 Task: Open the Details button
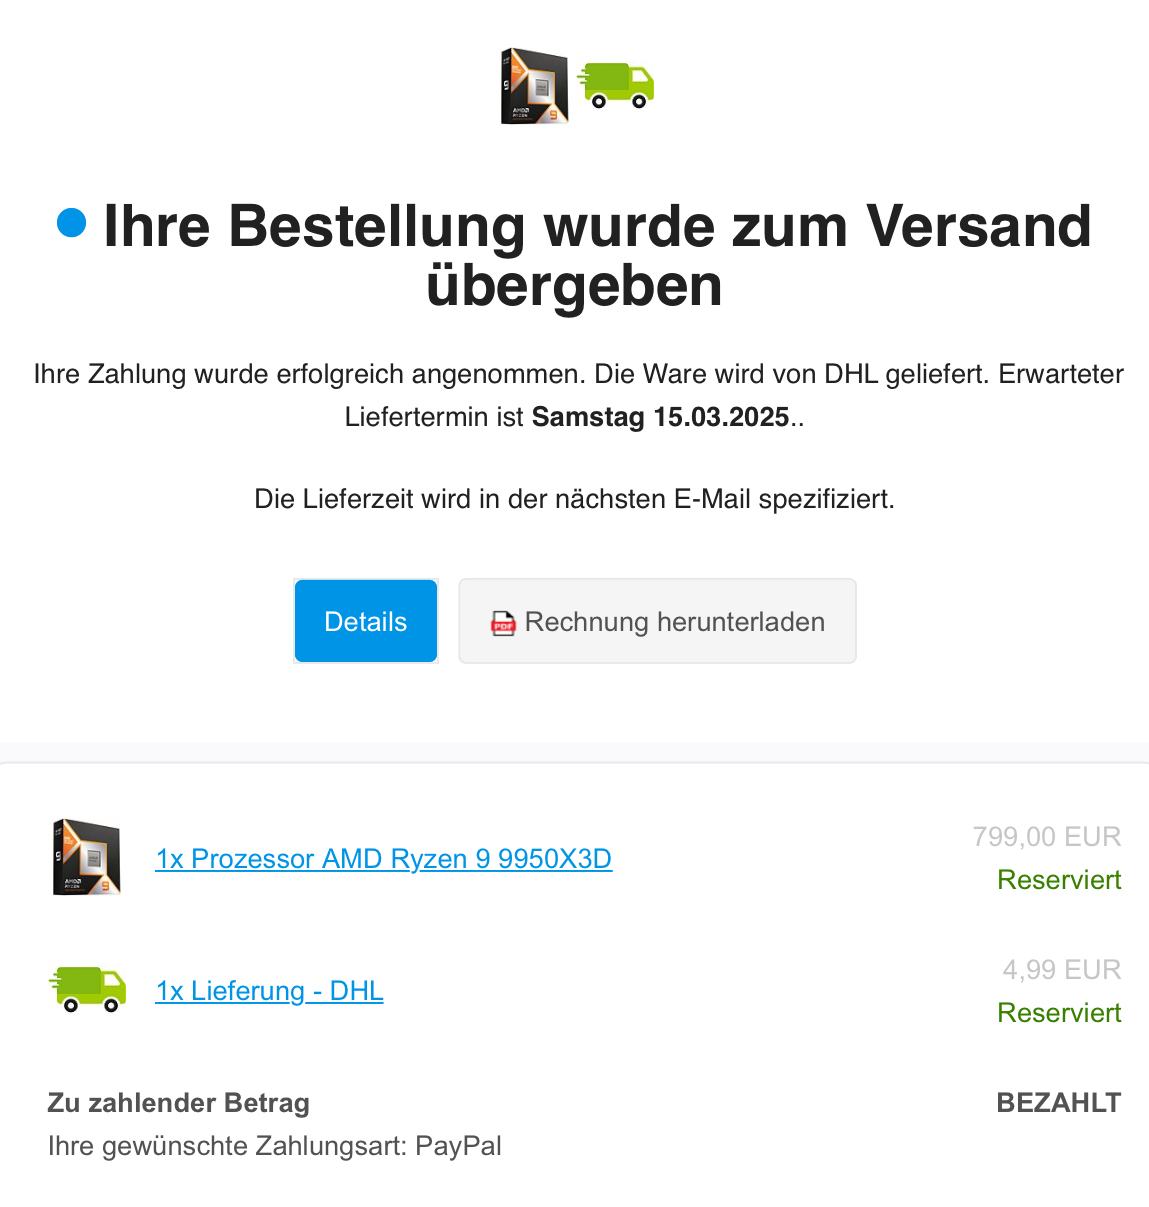pyautogui.click(x=365, y=621)
